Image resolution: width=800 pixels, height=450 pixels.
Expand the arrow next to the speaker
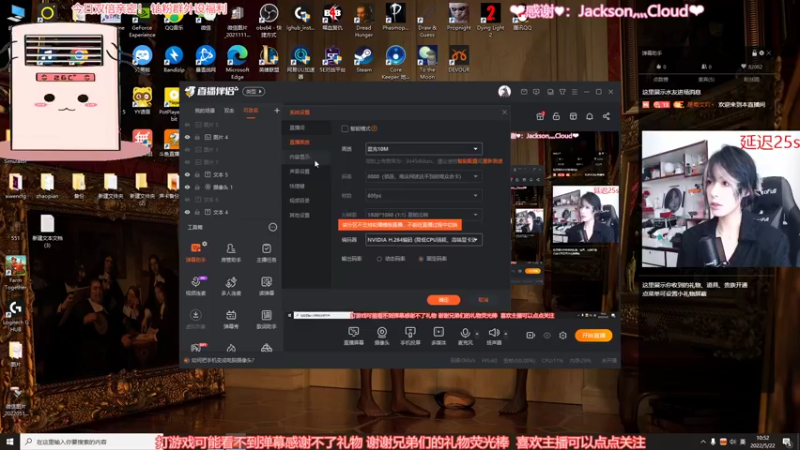pos(506,334)
